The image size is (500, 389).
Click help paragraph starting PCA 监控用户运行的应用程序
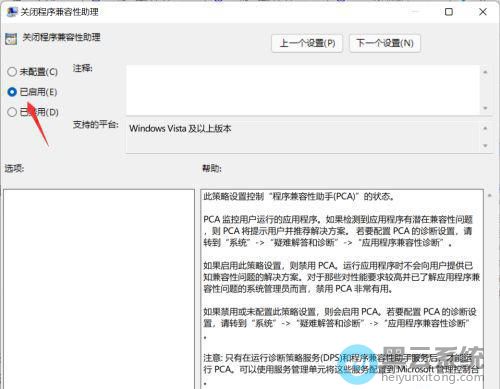(338, 231)
